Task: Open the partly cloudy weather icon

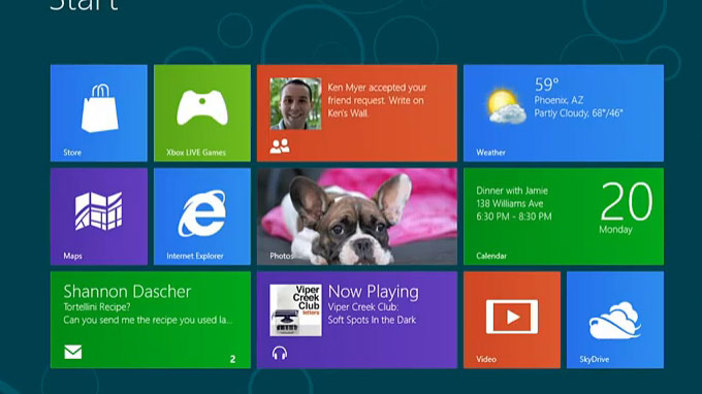Action: (x=506, y=107)
